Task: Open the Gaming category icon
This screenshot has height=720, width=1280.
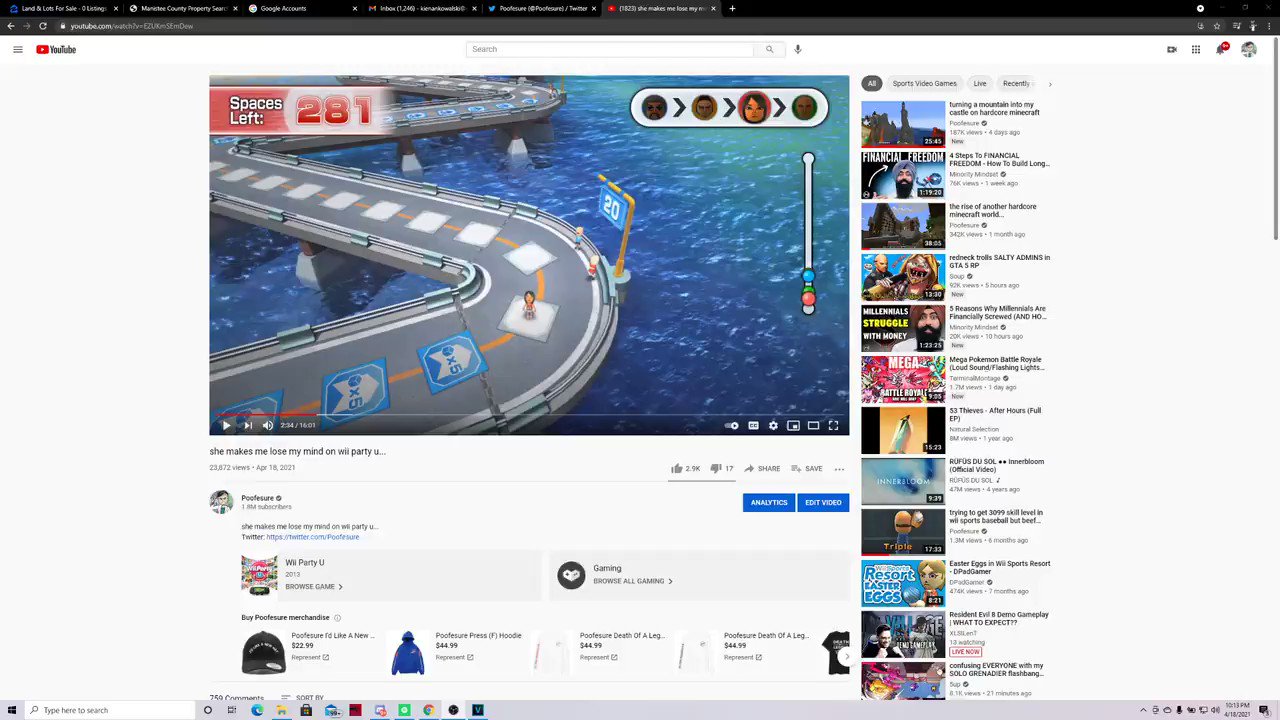Action: tap(571, 575)
